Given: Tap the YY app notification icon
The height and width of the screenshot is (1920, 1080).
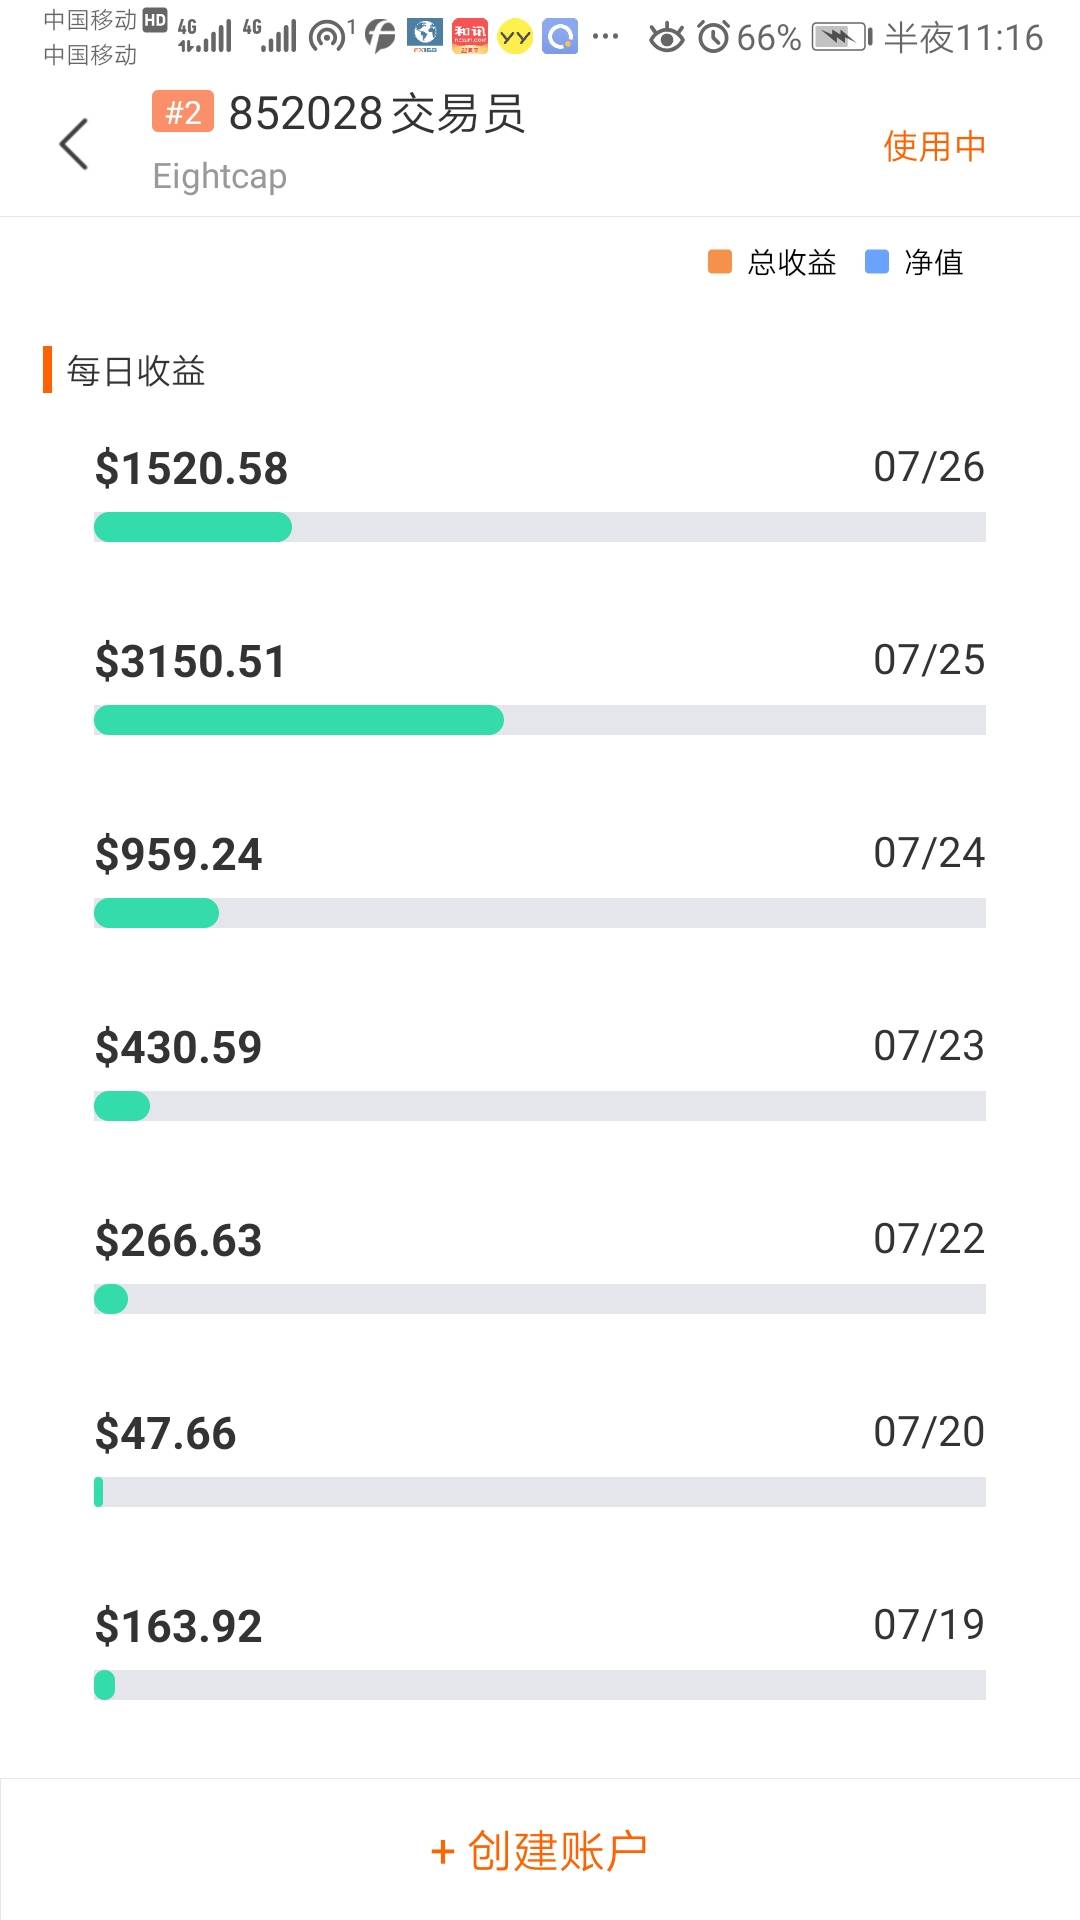Looking at the screenshot, I should tap(514, 38).
